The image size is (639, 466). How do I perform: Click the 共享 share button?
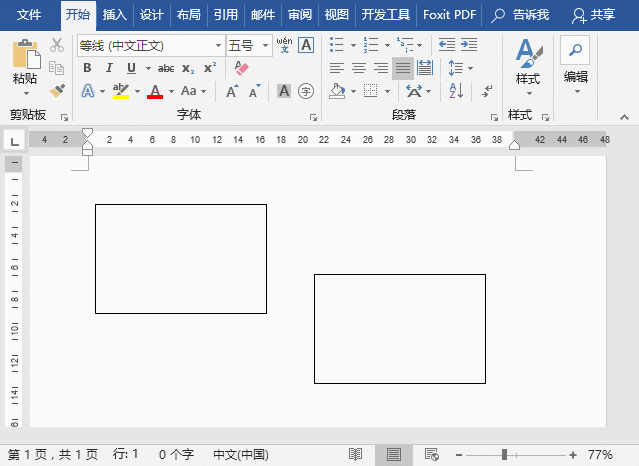(594, 15)
